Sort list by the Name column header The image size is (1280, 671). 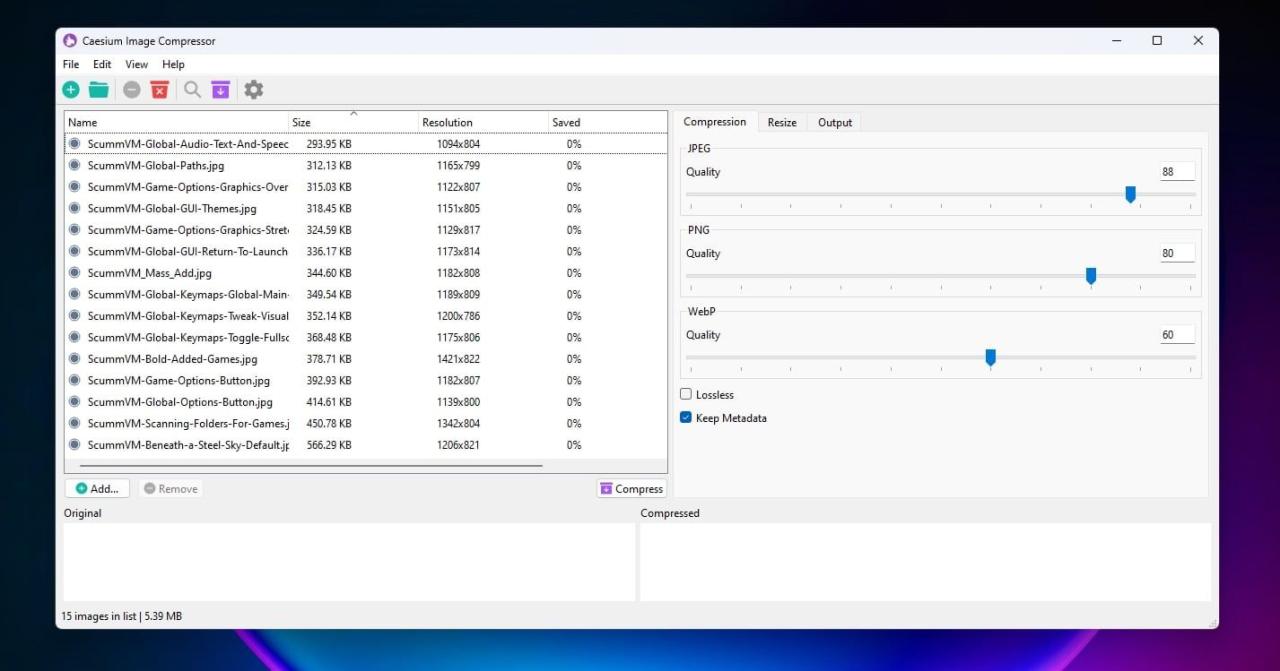(x=176, y=122)
